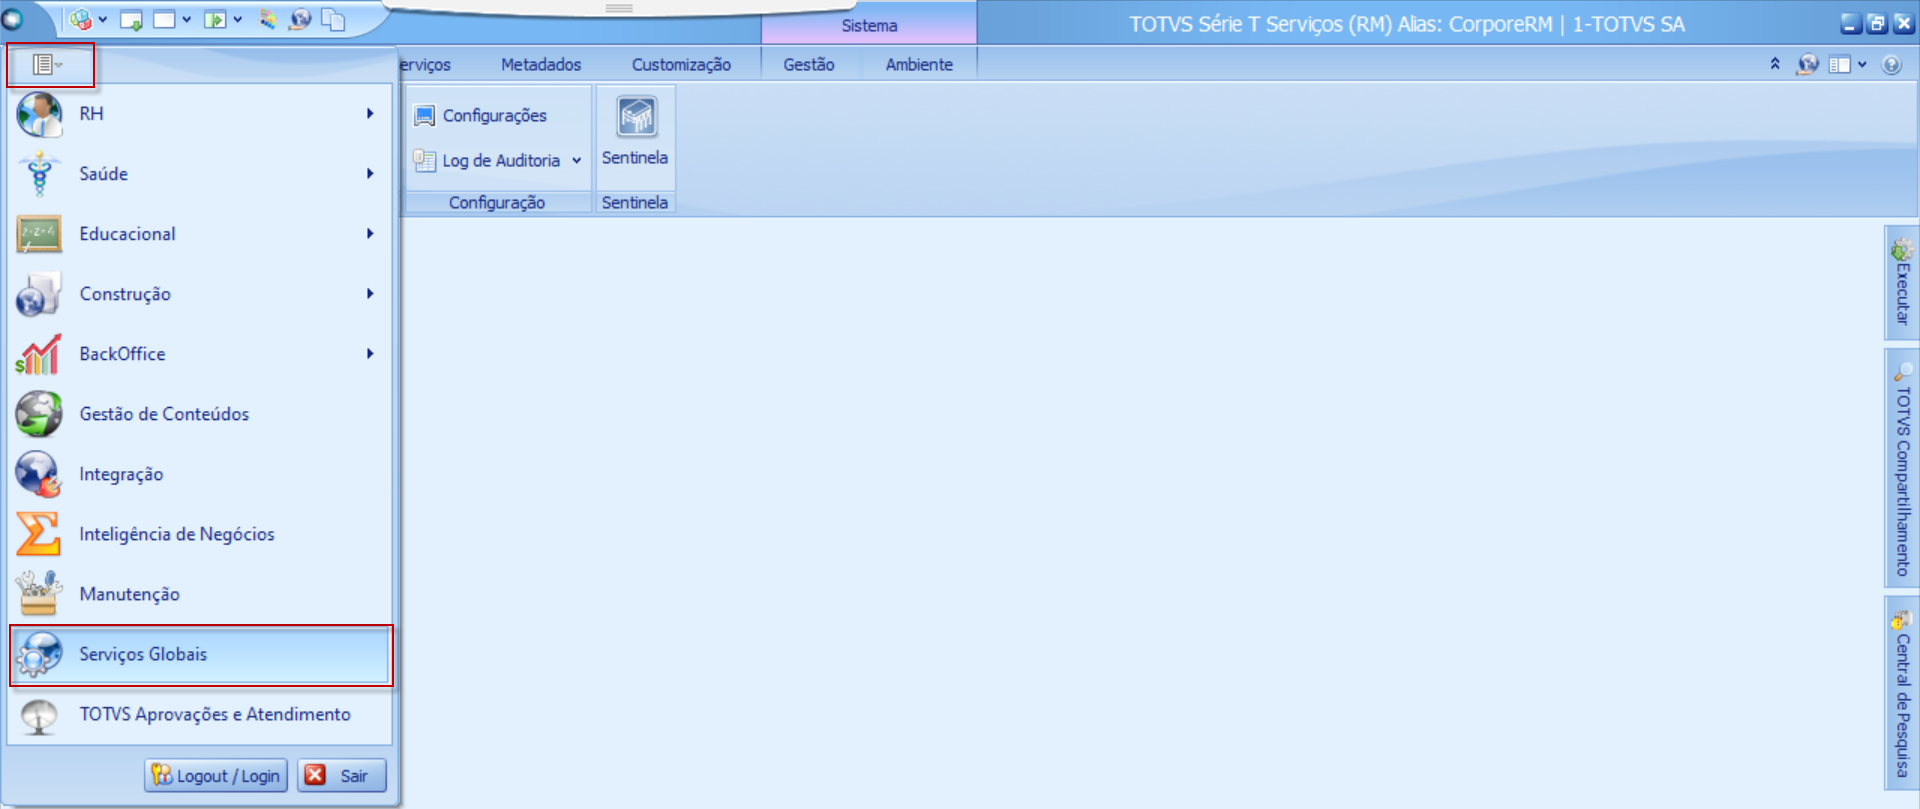1920x809 pixels.
Task: Click the Sentinela group caption below the button
Action: point(635,203)
